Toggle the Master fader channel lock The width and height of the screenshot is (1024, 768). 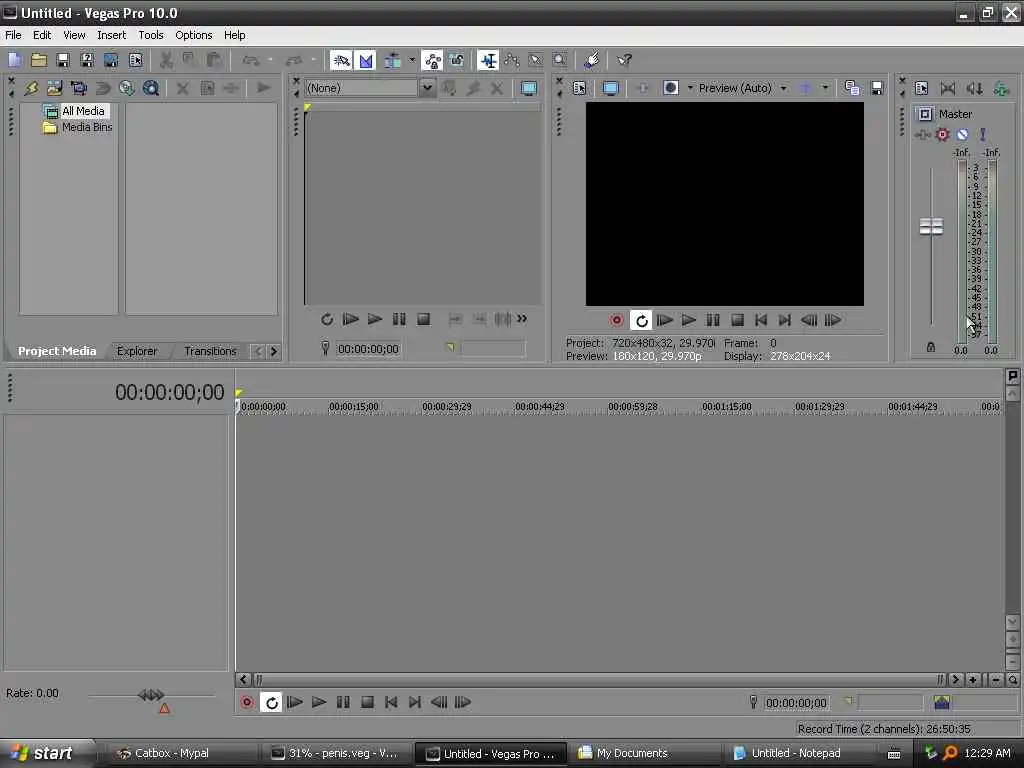931,347
